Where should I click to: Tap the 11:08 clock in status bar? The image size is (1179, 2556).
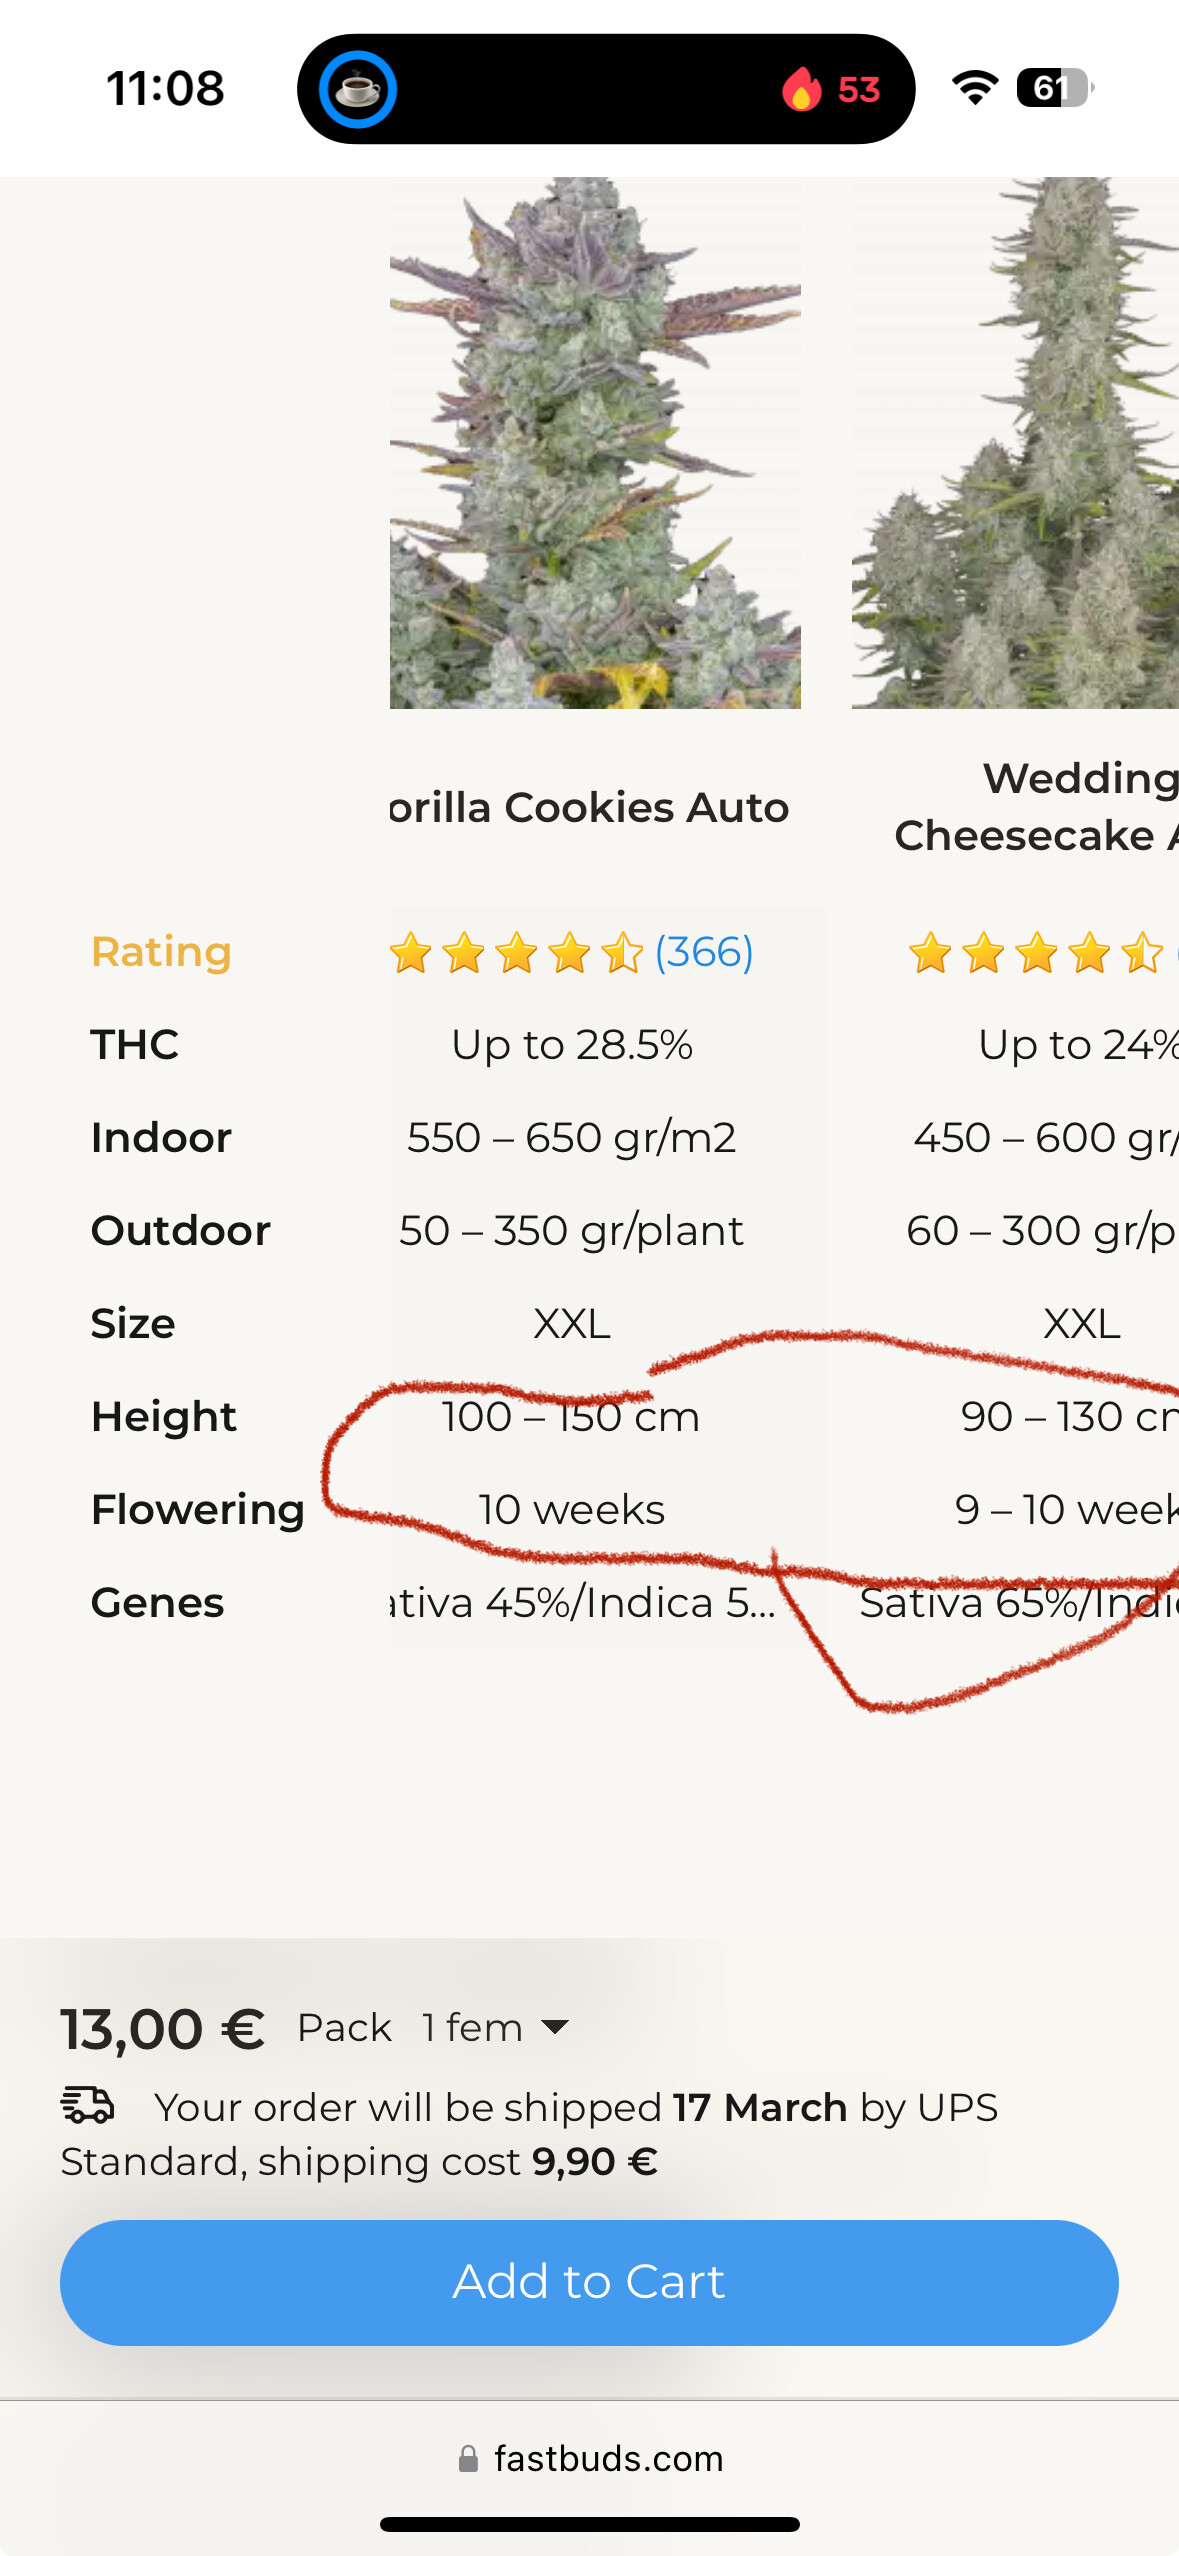tap(165, 89)
